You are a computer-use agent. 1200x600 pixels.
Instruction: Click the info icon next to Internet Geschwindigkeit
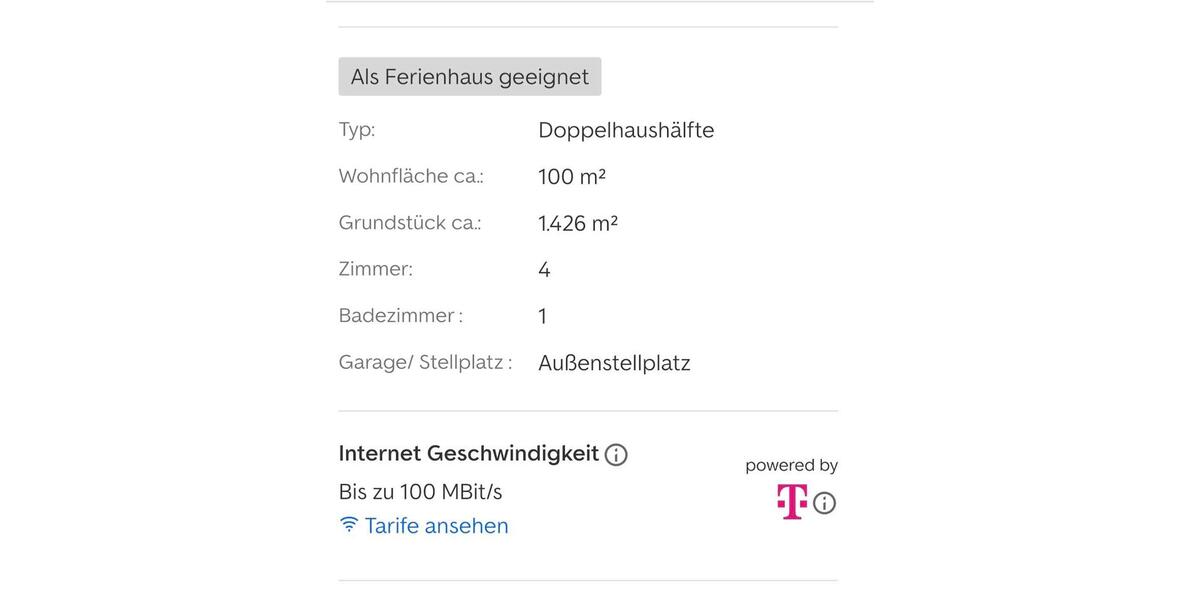coord(617,454)
